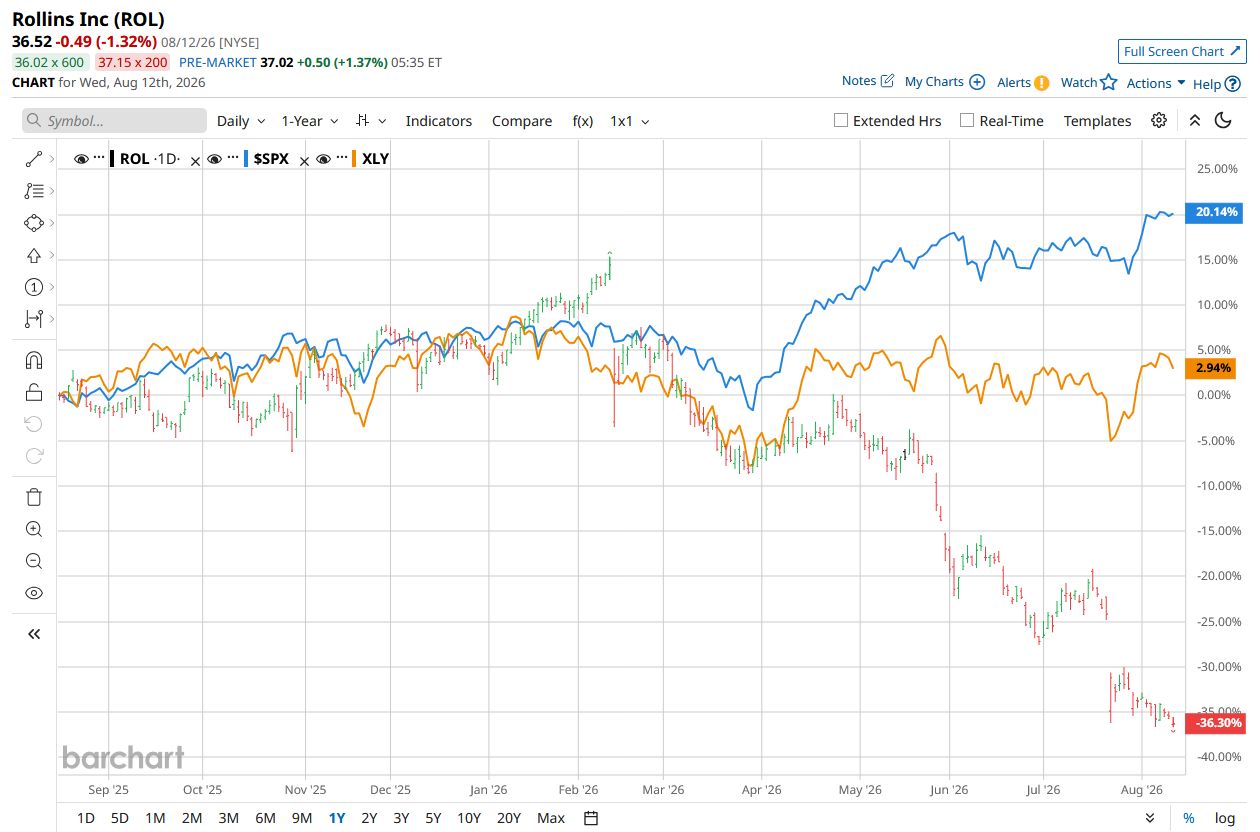Click the Watch star icon
The height and width of the screenshot is (832, 1260).
coord(1108,82)
